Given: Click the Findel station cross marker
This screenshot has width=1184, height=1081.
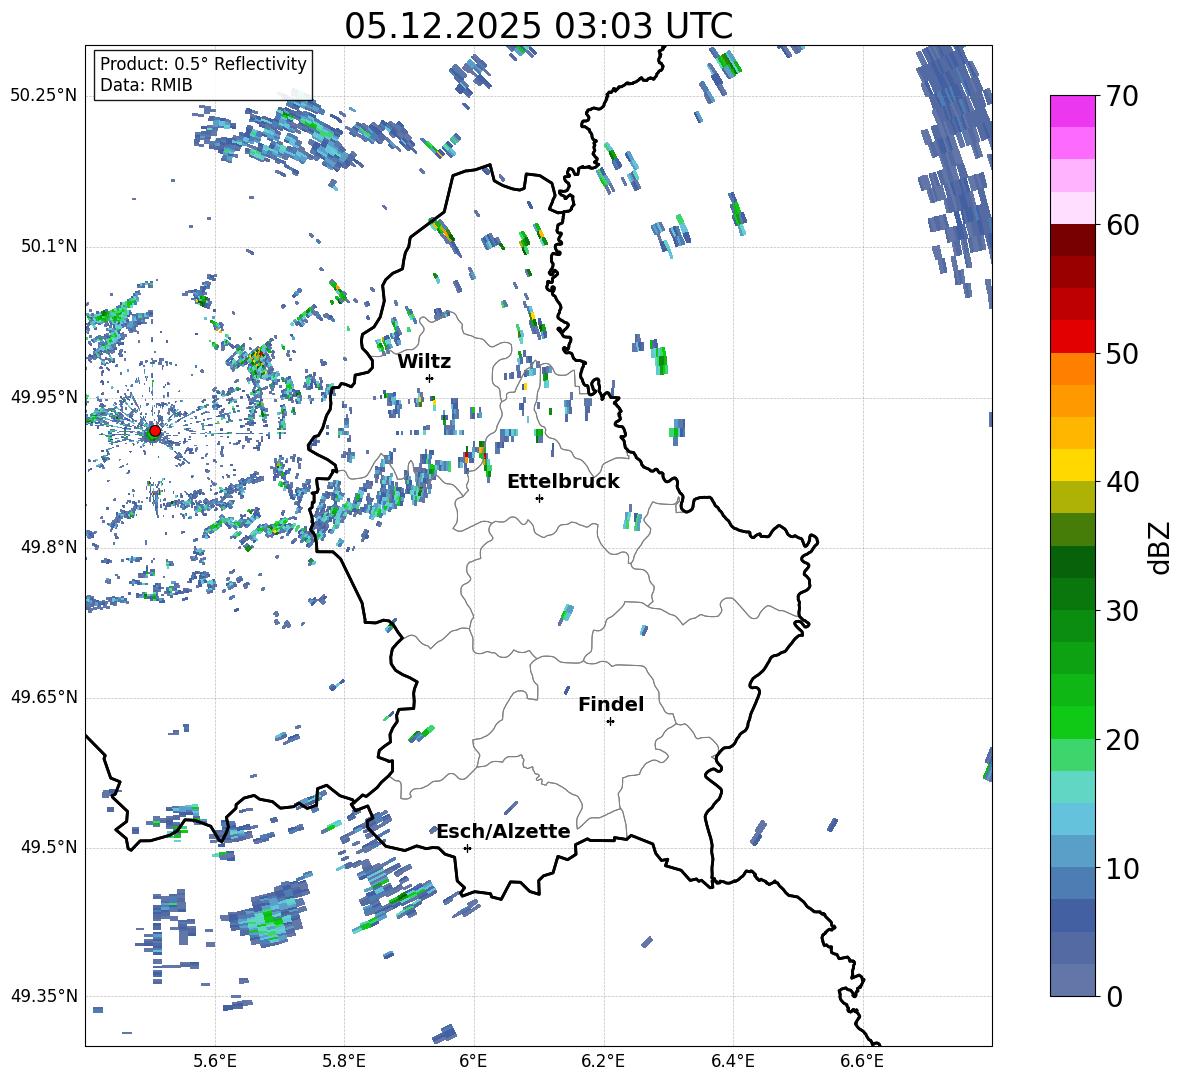Looking at the screenshot, I should tap(610, 721).
